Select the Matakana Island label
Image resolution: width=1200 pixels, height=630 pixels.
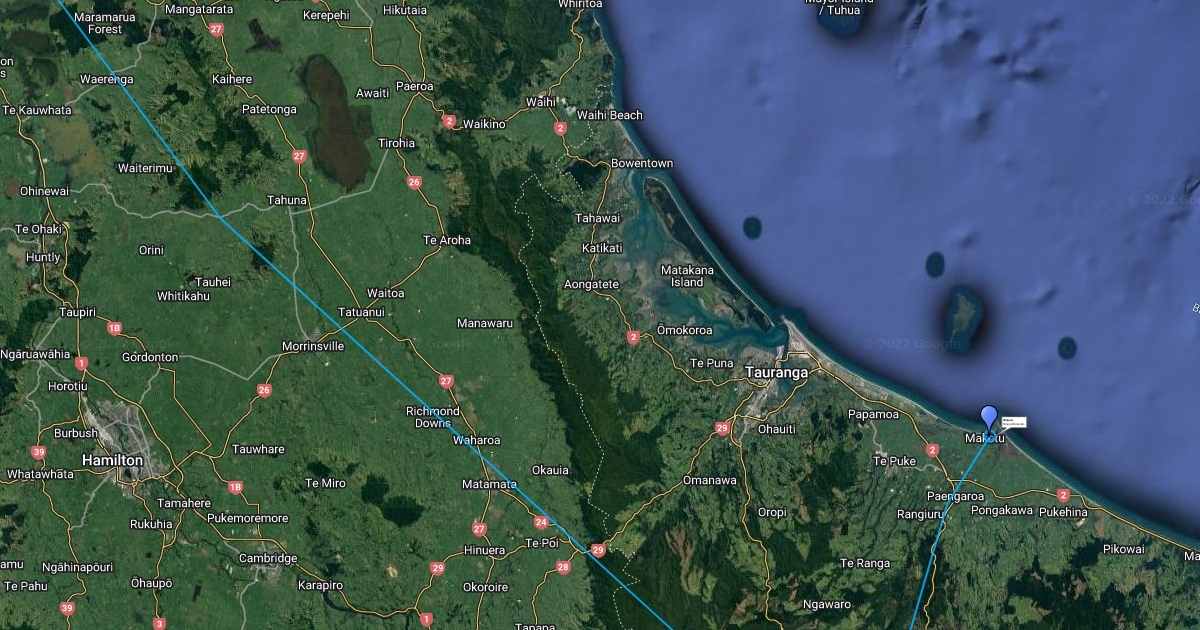tap(688, 276)
